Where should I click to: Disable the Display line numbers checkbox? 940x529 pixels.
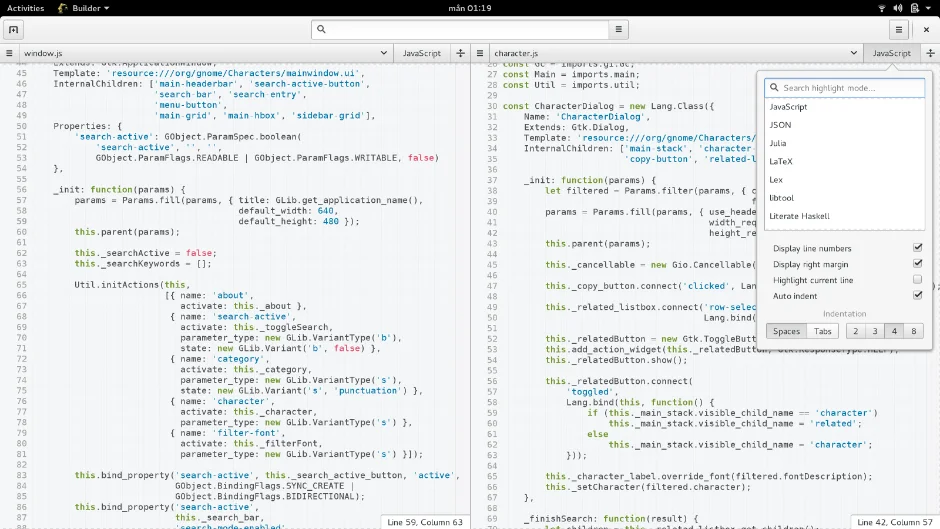point(917,247)
